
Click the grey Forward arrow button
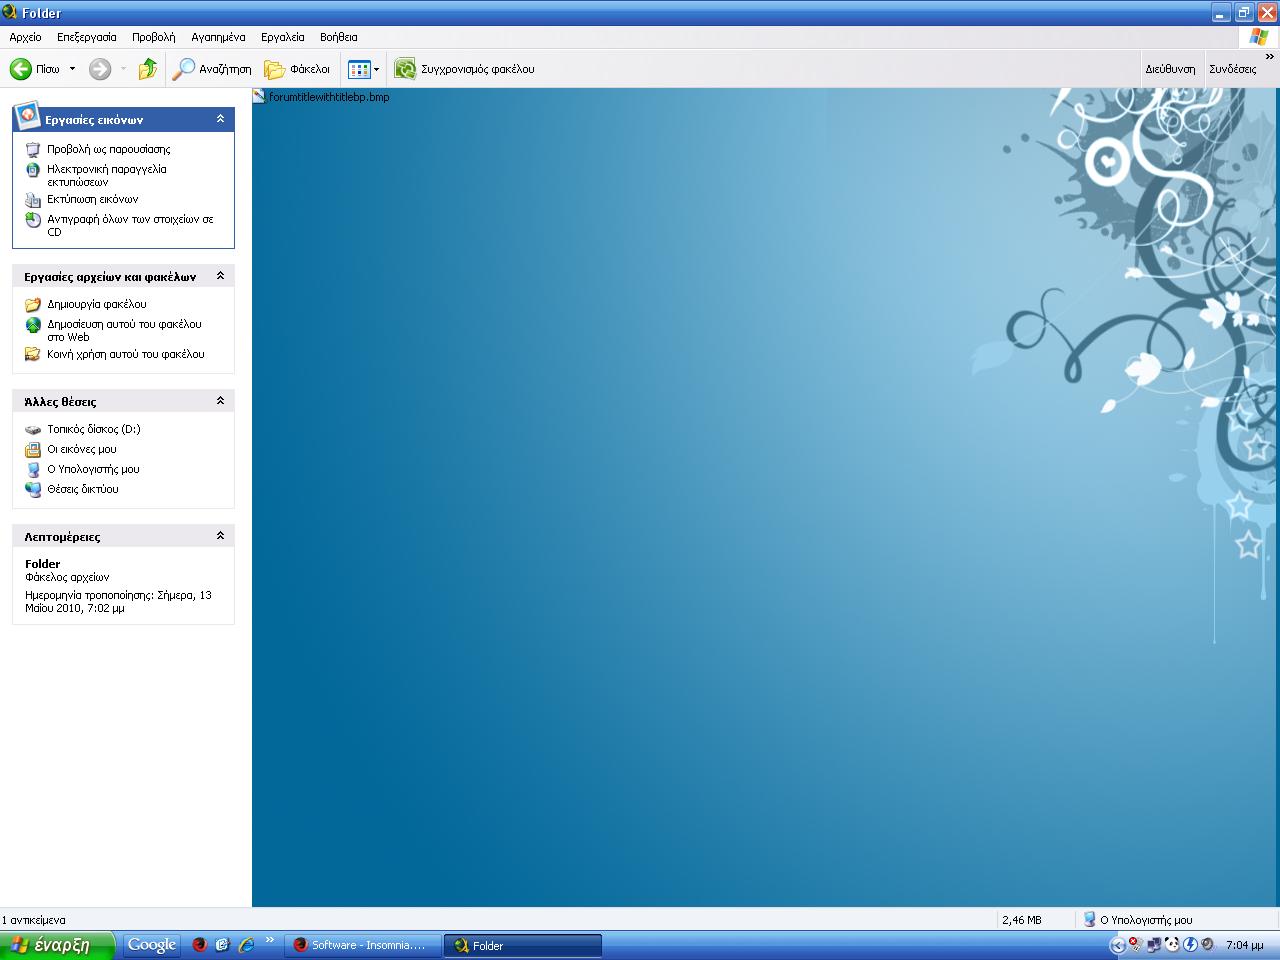tap(100, 69)
